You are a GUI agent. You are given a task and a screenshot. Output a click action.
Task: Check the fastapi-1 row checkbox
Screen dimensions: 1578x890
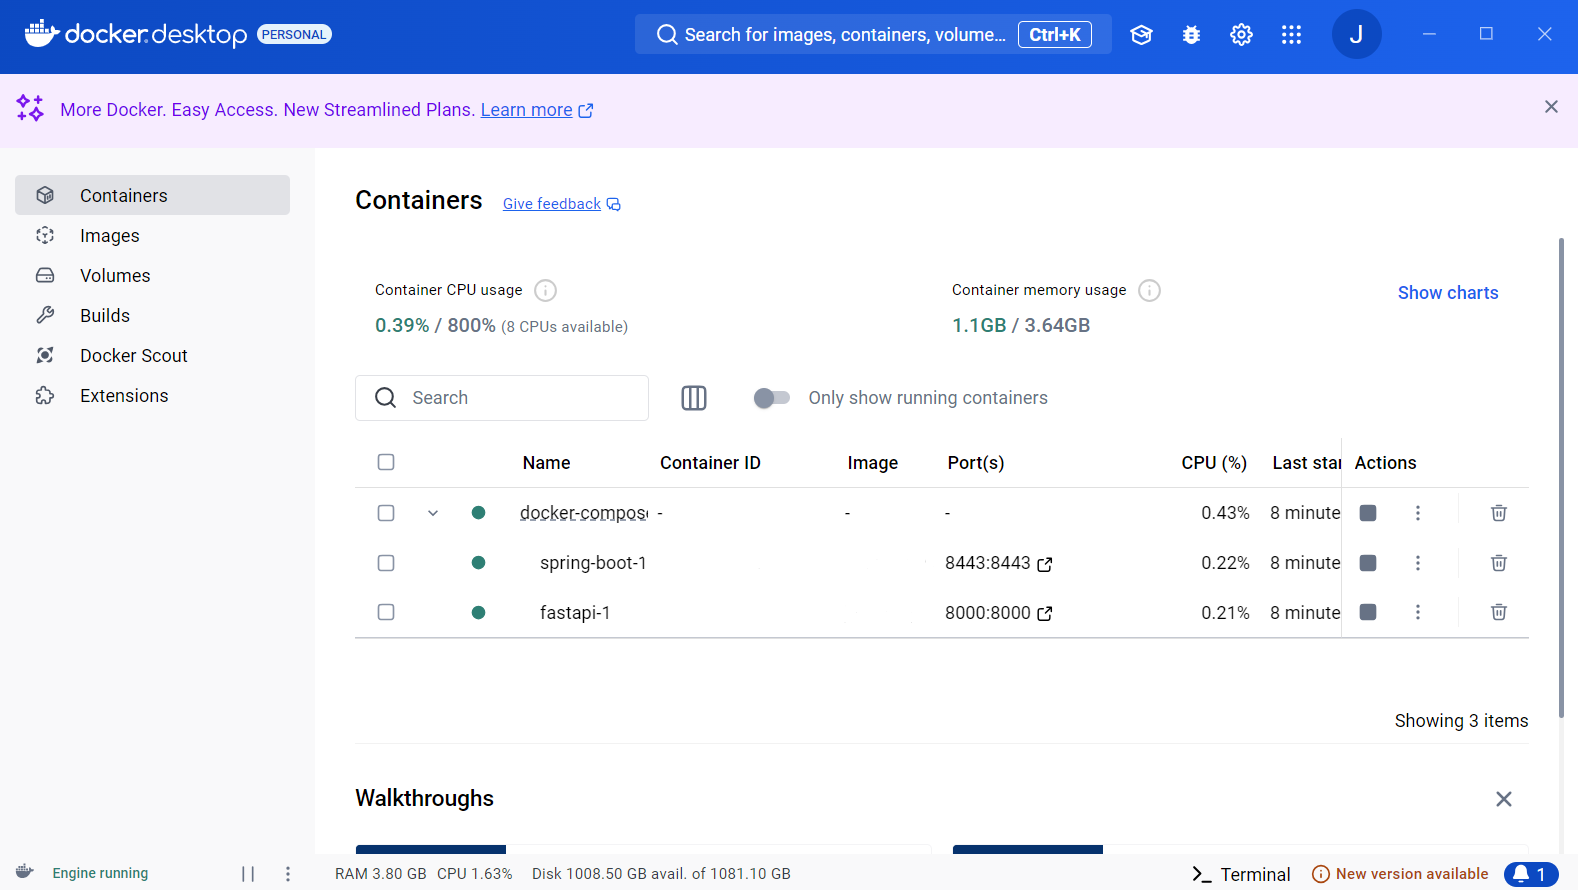[386, 612]
